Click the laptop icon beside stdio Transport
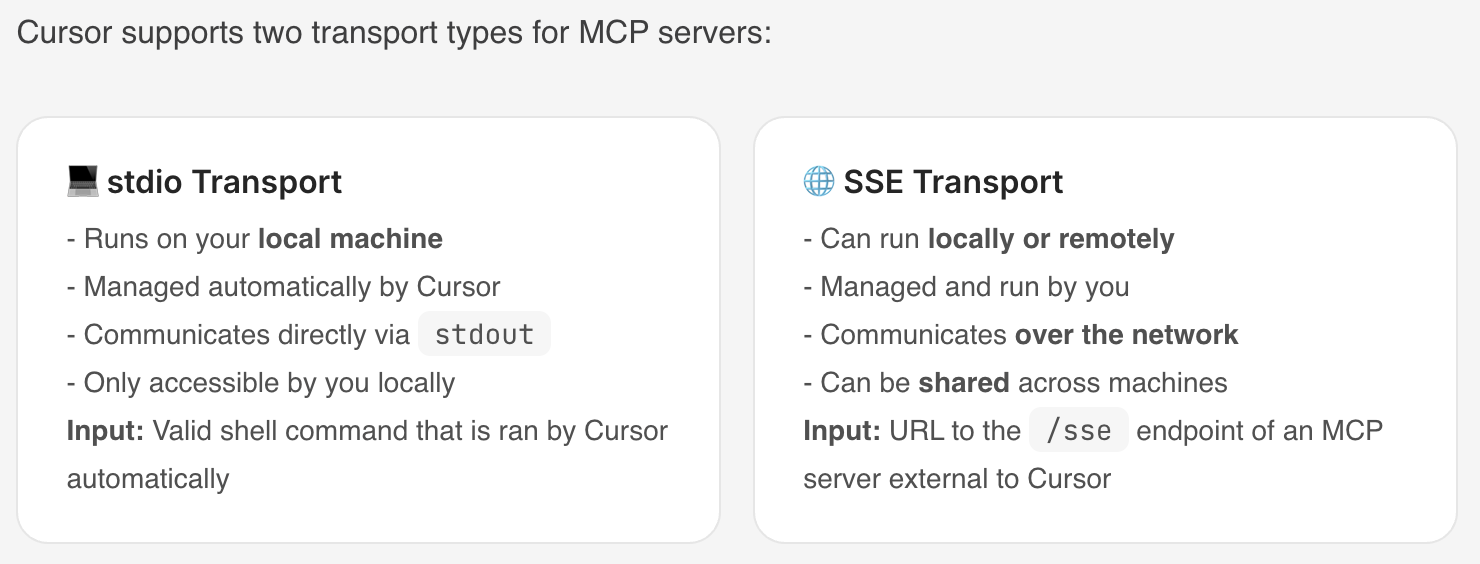The width and height of the screenshot is (1480, 564). click(82, 182)
